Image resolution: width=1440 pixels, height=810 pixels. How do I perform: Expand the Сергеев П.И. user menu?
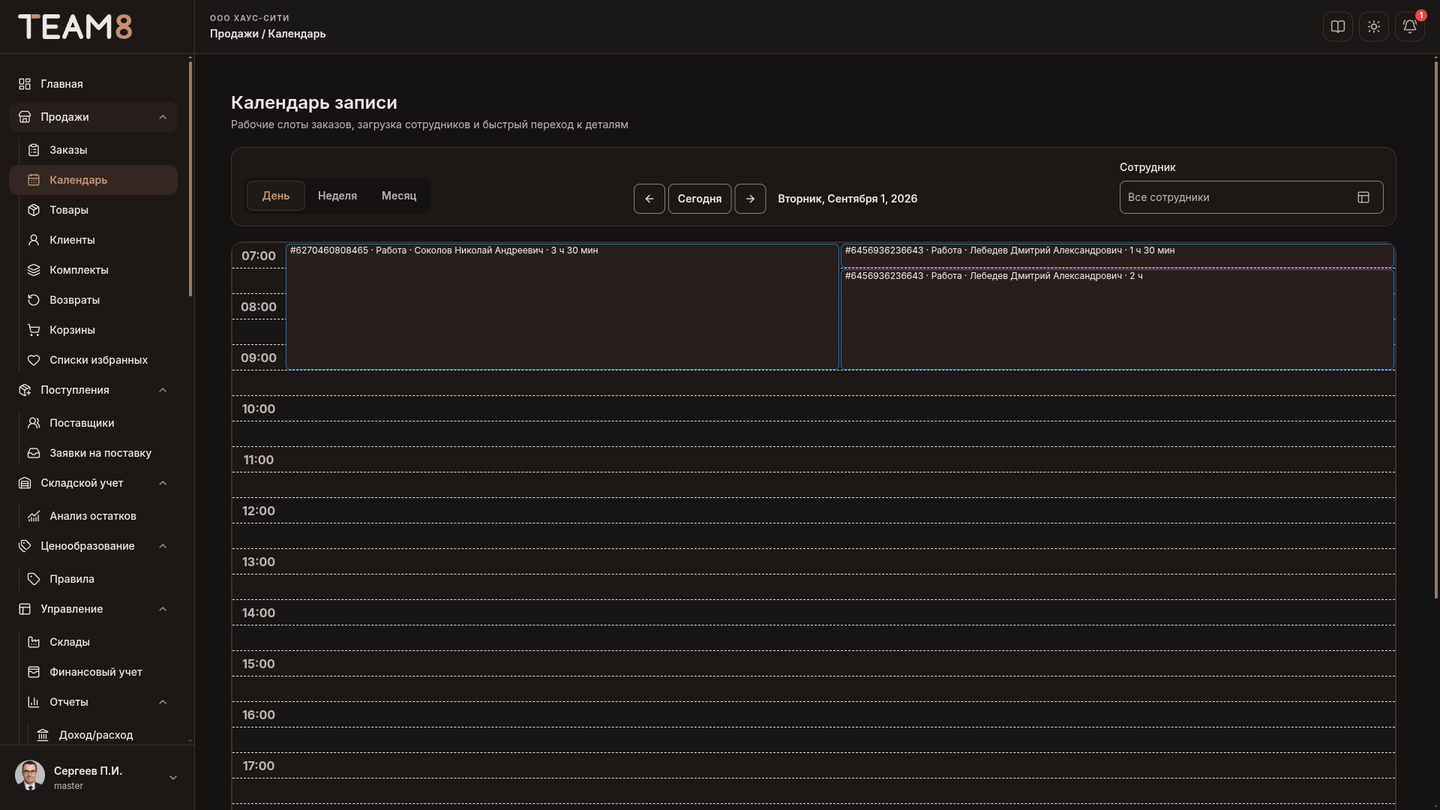click(x=173, y=777)
